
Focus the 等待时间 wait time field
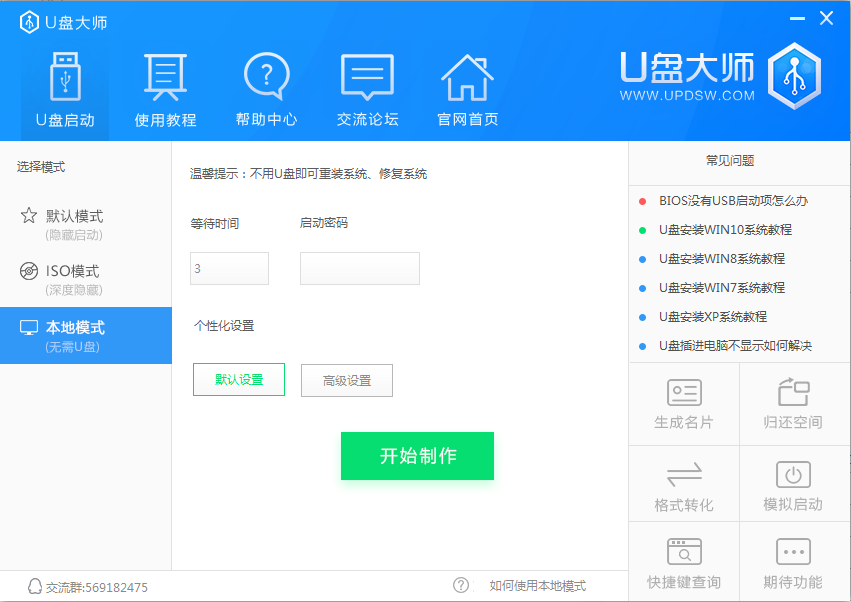(x=229, y=268)
